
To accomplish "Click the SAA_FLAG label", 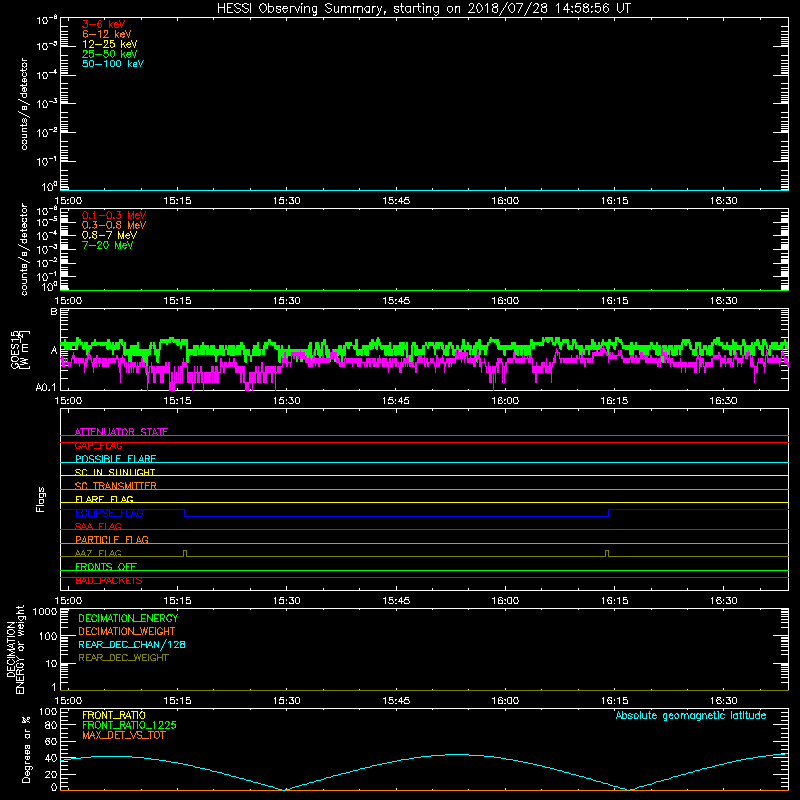I will point(98,526).
